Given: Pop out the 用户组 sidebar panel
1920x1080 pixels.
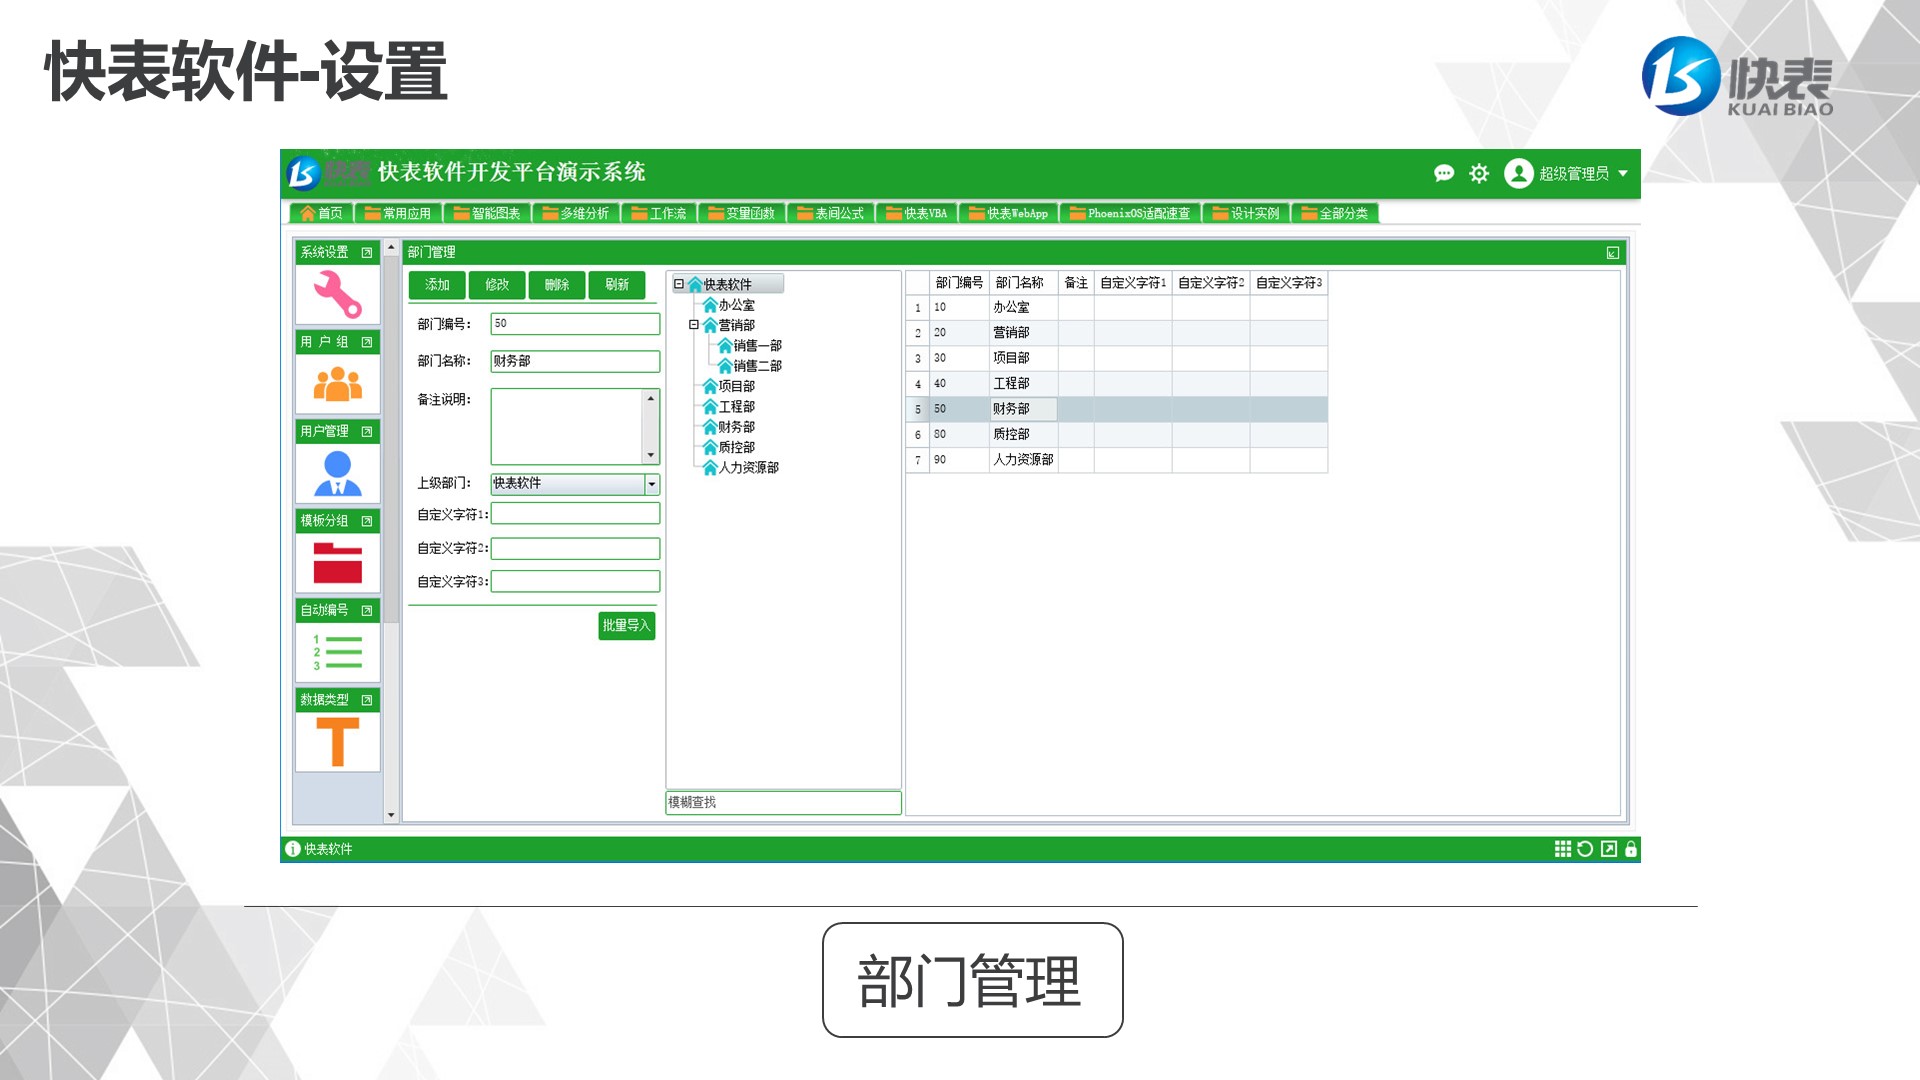Looking at the screenshot, I should (x=367, y=342).
